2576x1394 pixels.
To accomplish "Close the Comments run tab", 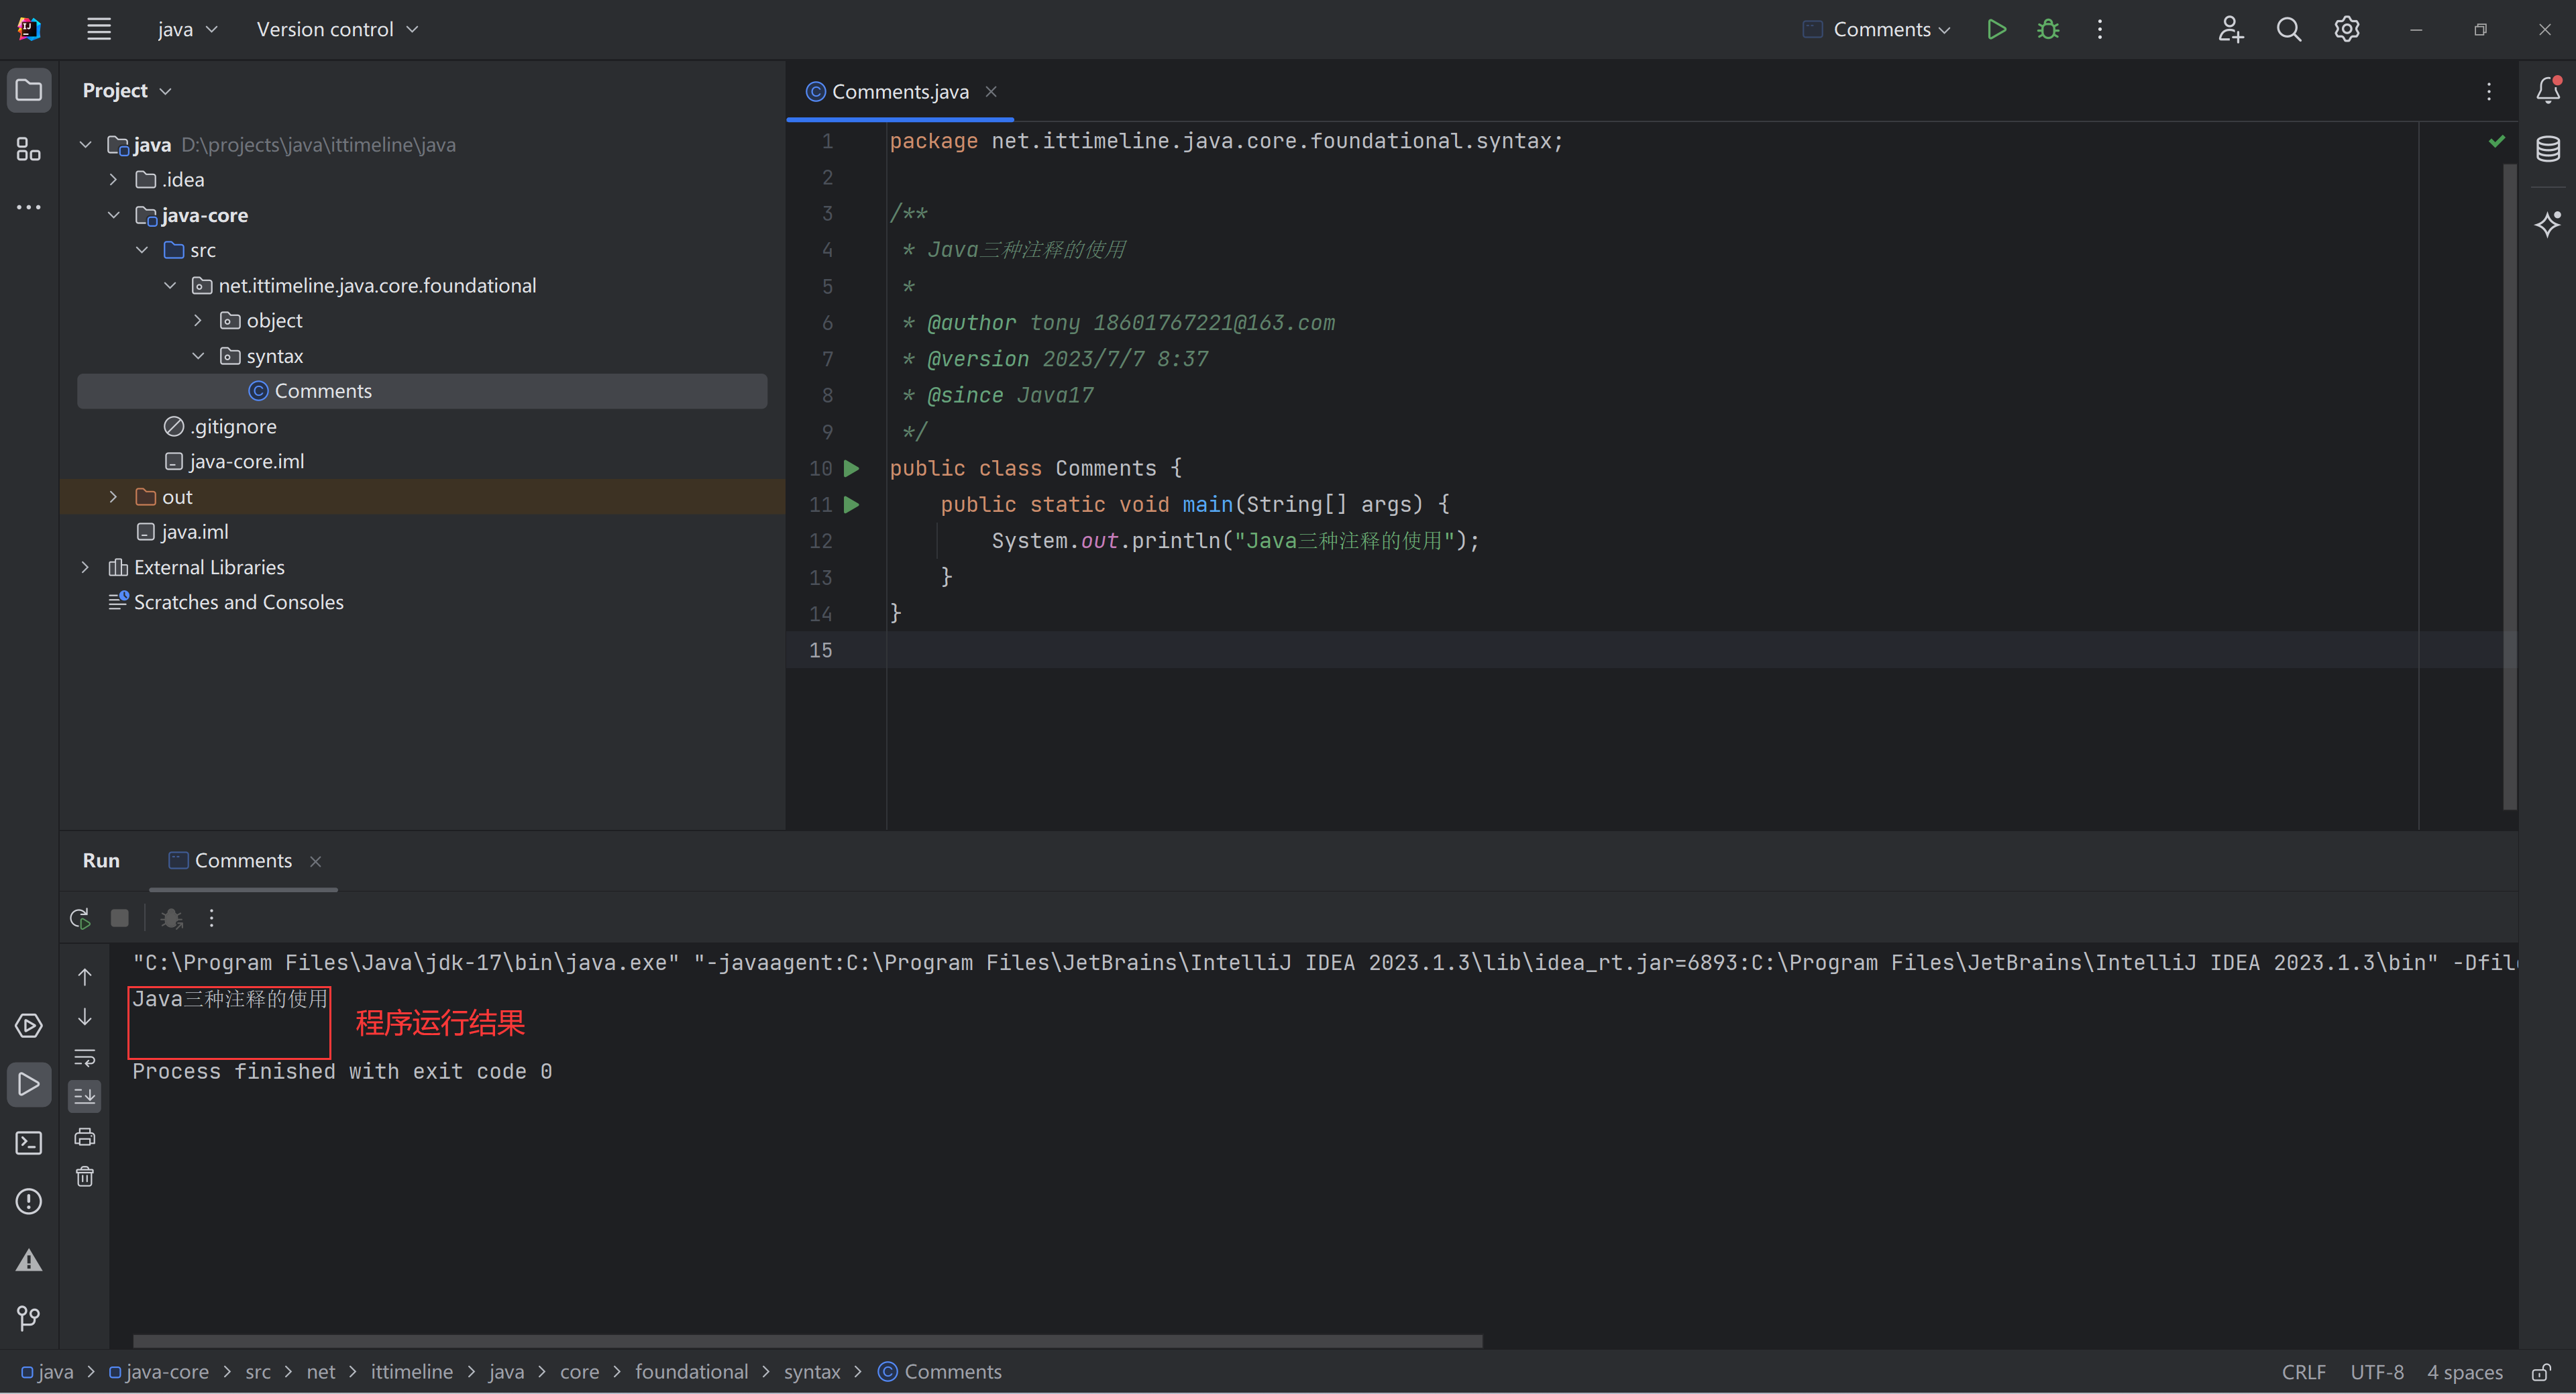I will (316, 861).
